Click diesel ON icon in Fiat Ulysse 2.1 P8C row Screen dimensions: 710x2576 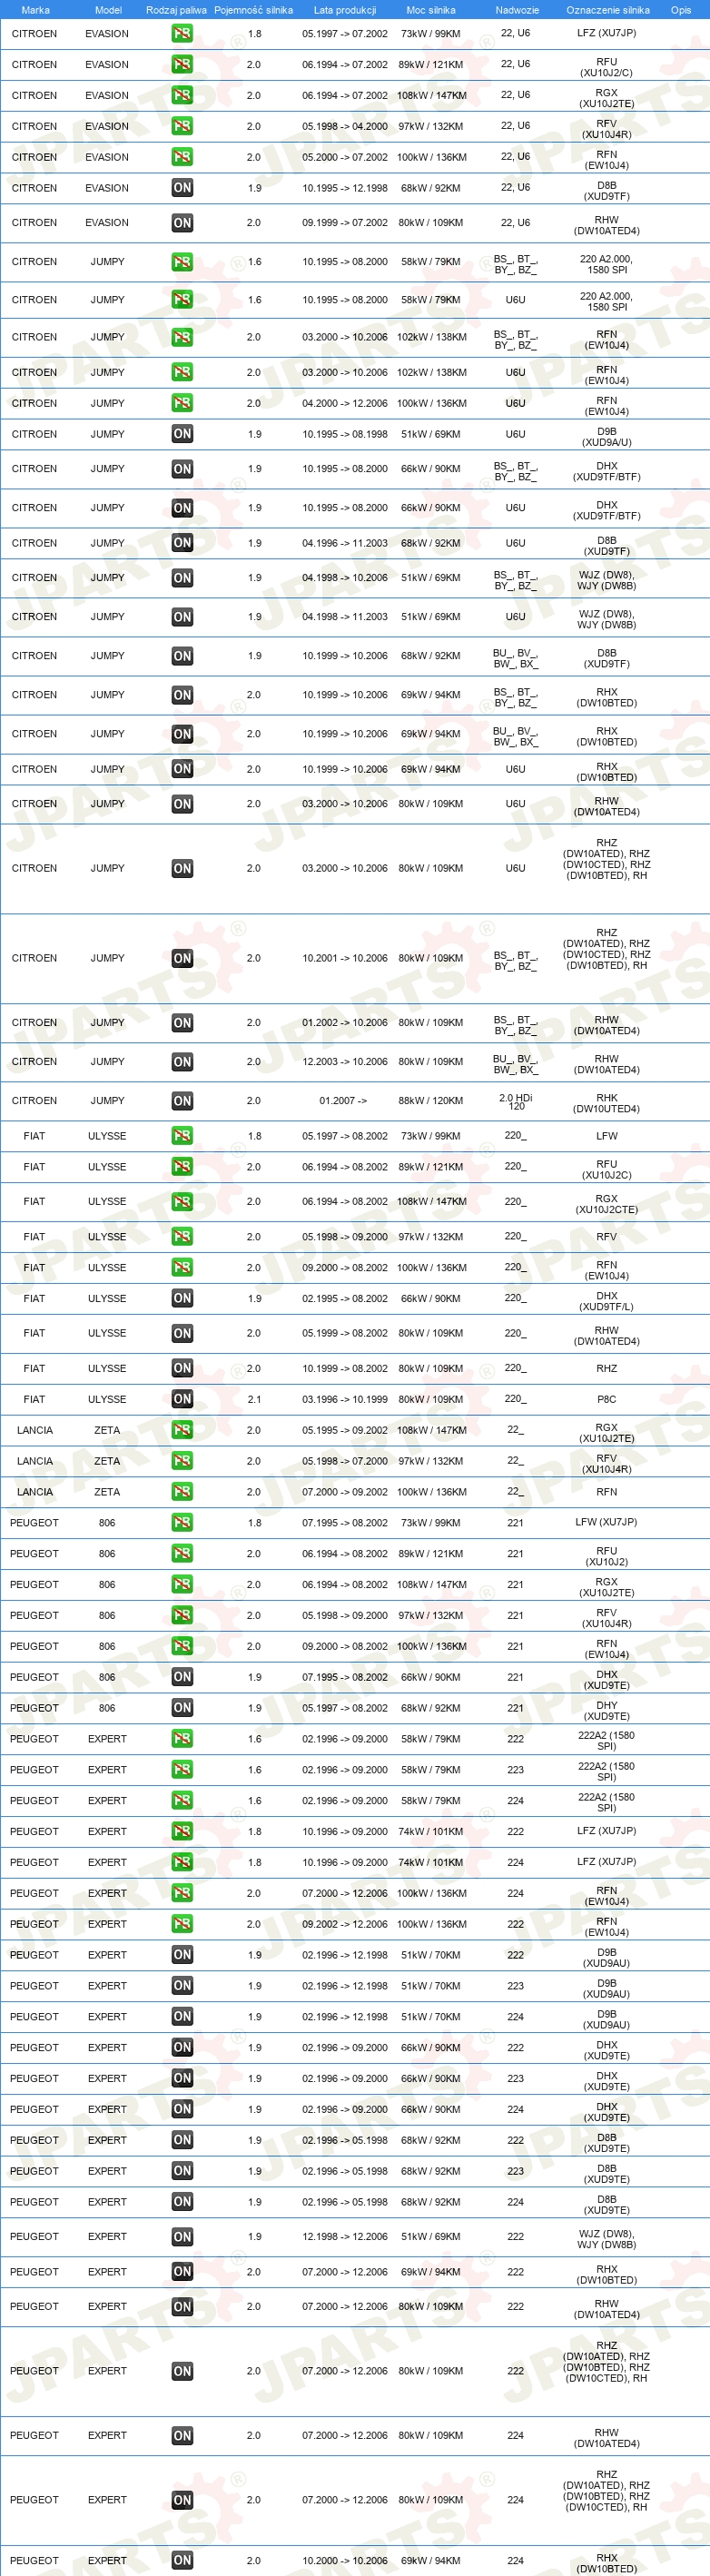pyautogui.click(x=182, y=1399)
